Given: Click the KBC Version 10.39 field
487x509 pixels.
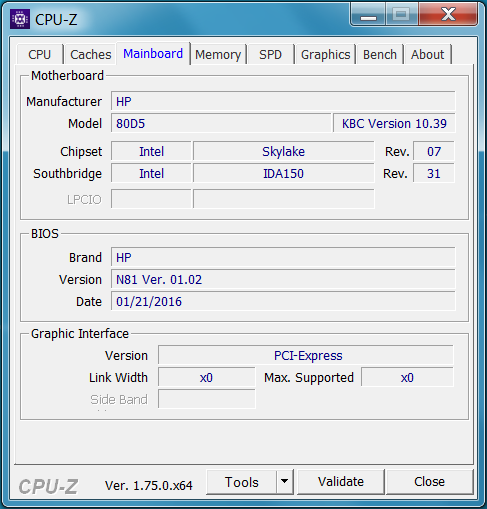Looking at the screenshot, I should coord(394,123).
